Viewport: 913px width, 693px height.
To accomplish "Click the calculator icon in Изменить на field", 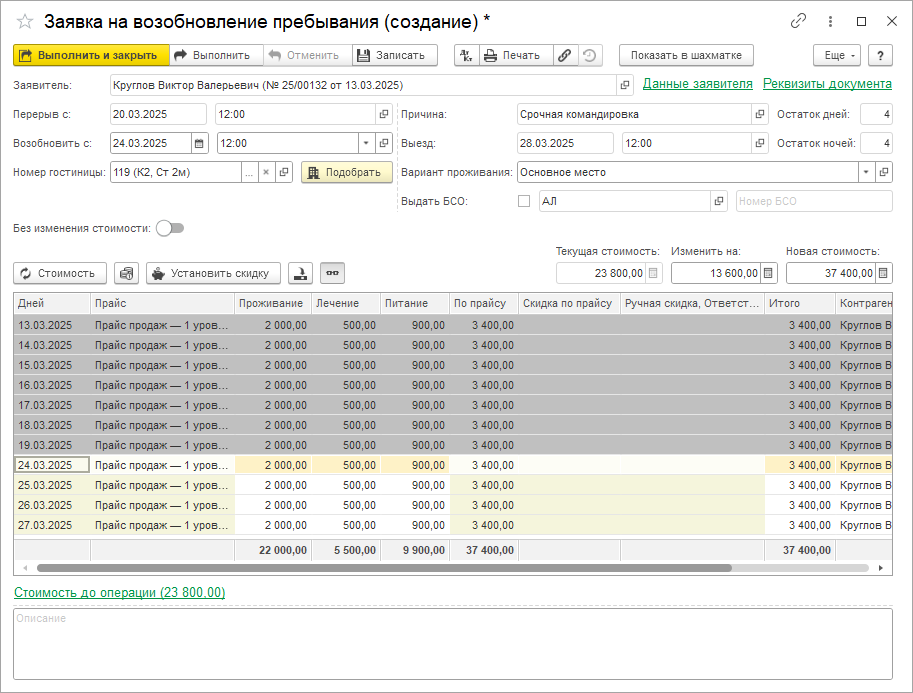I will tap(768, 273).
